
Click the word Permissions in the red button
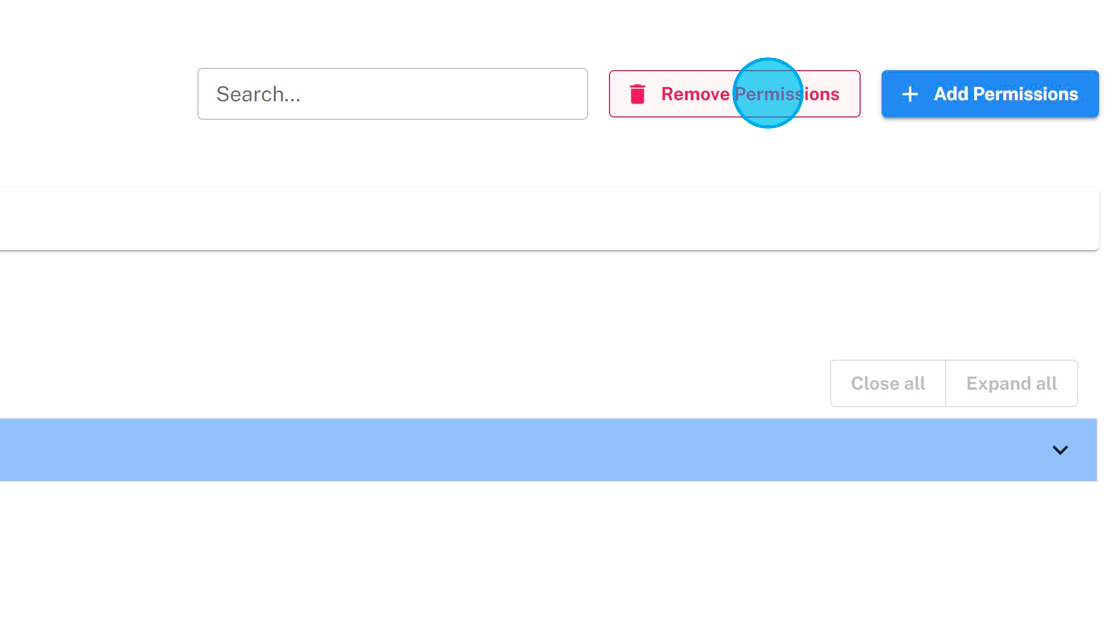787,94
